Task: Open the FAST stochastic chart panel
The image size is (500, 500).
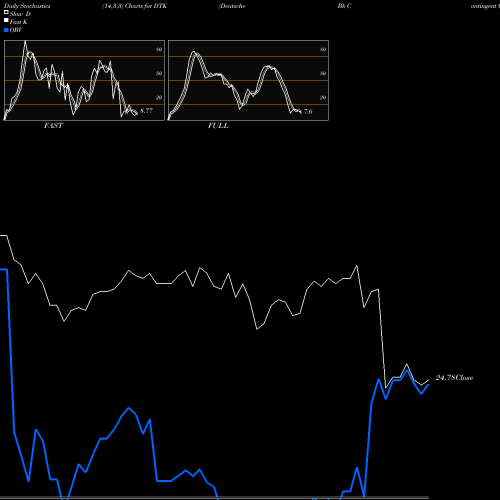Action: point(84,80)
